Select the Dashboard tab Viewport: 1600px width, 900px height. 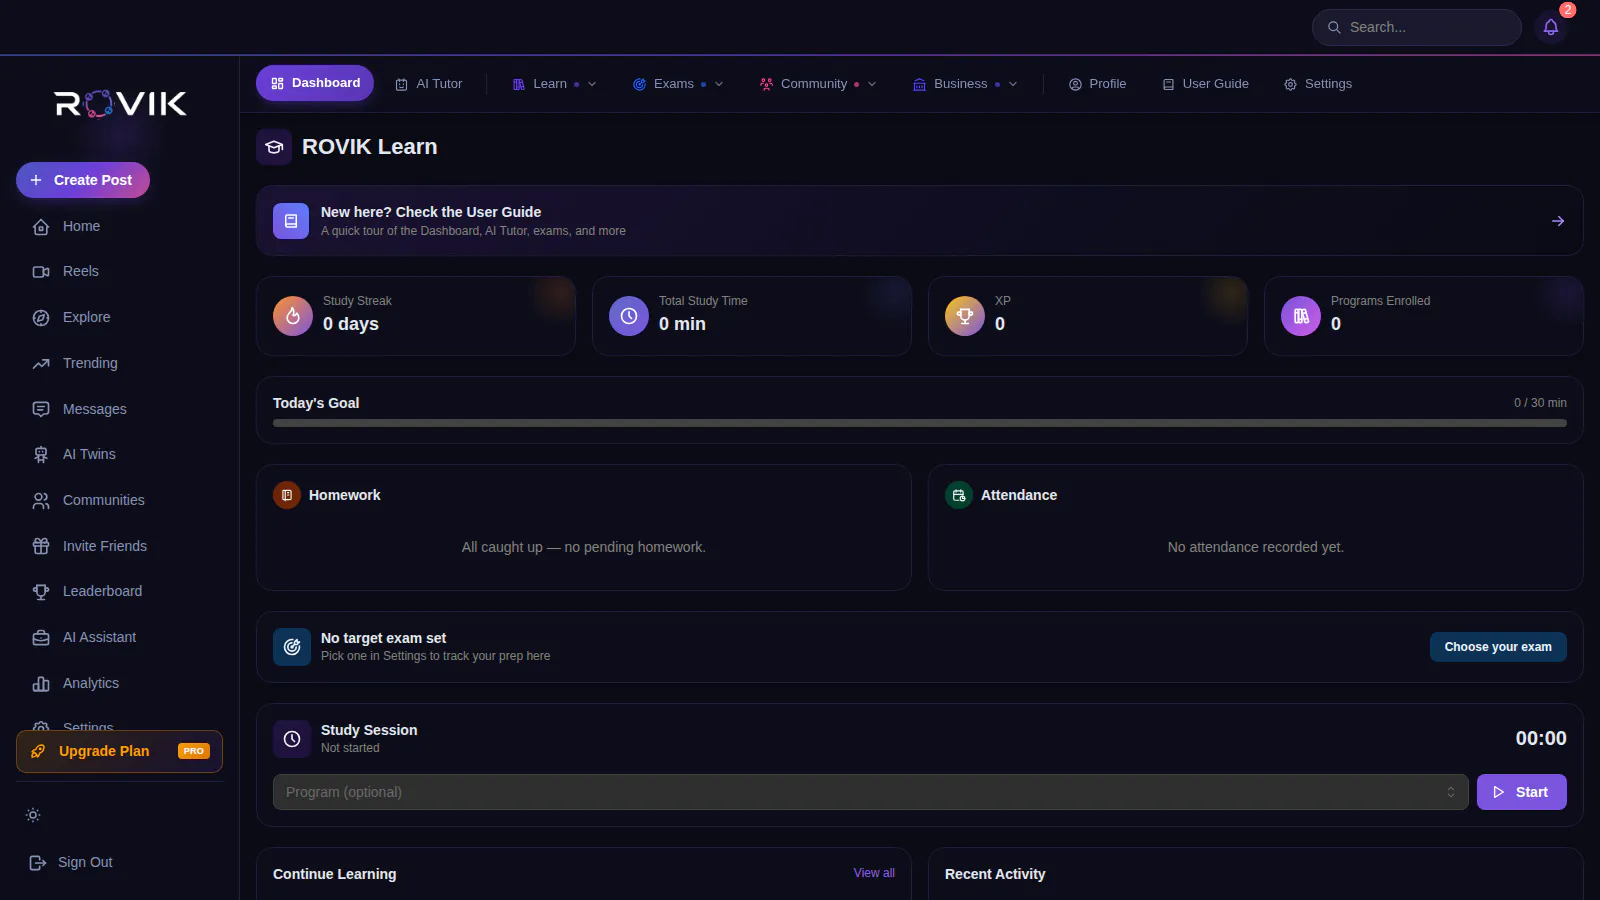(315, 83)
